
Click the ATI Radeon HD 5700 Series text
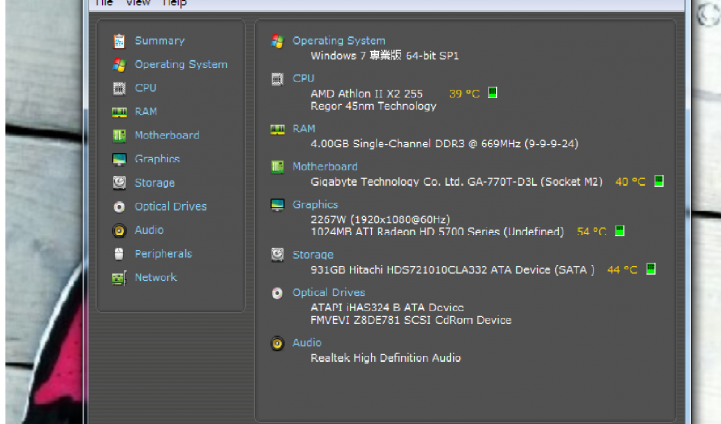[x=437, y=231]
